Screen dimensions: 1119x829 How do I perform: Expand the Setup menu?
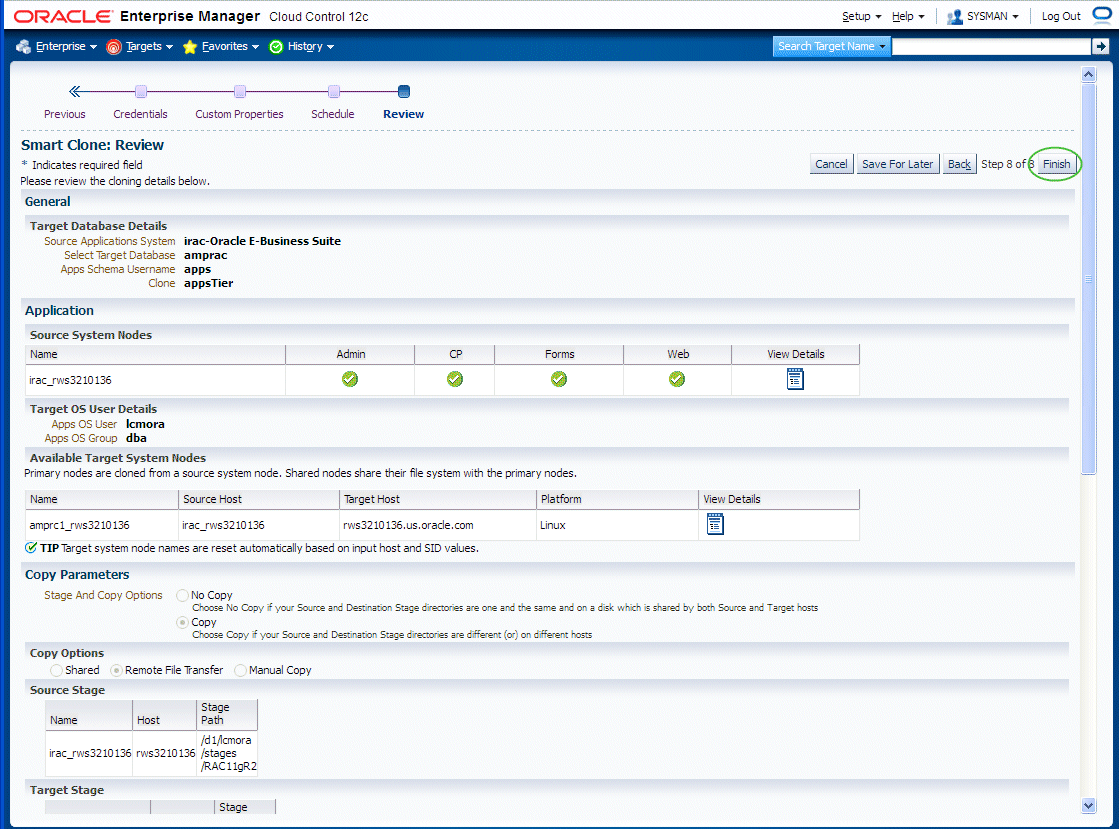[861, 16]
